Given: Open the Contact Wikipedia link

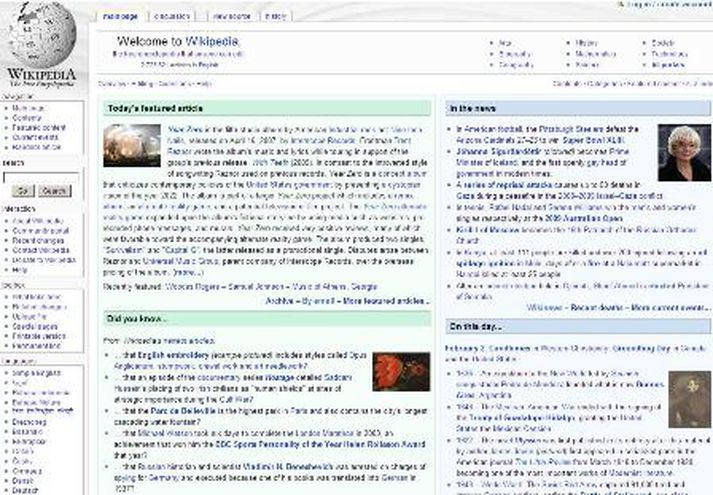Looking at the screenshot, I should click(x=40, y=250).
